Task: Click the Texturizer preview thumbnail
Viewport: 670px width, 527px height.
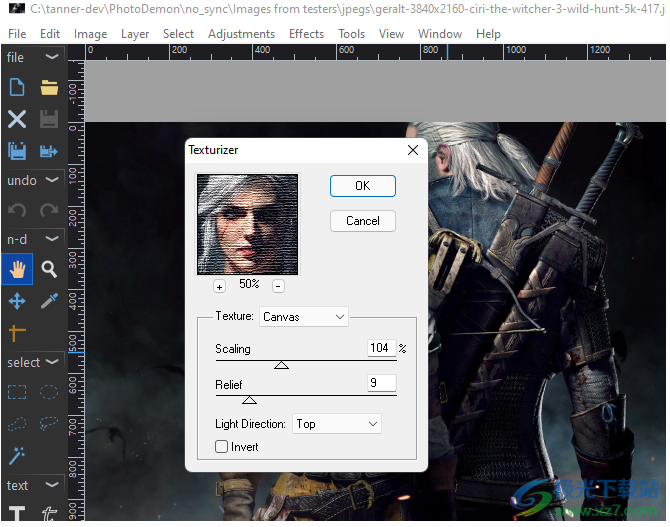Action: (x=247, y=224)
